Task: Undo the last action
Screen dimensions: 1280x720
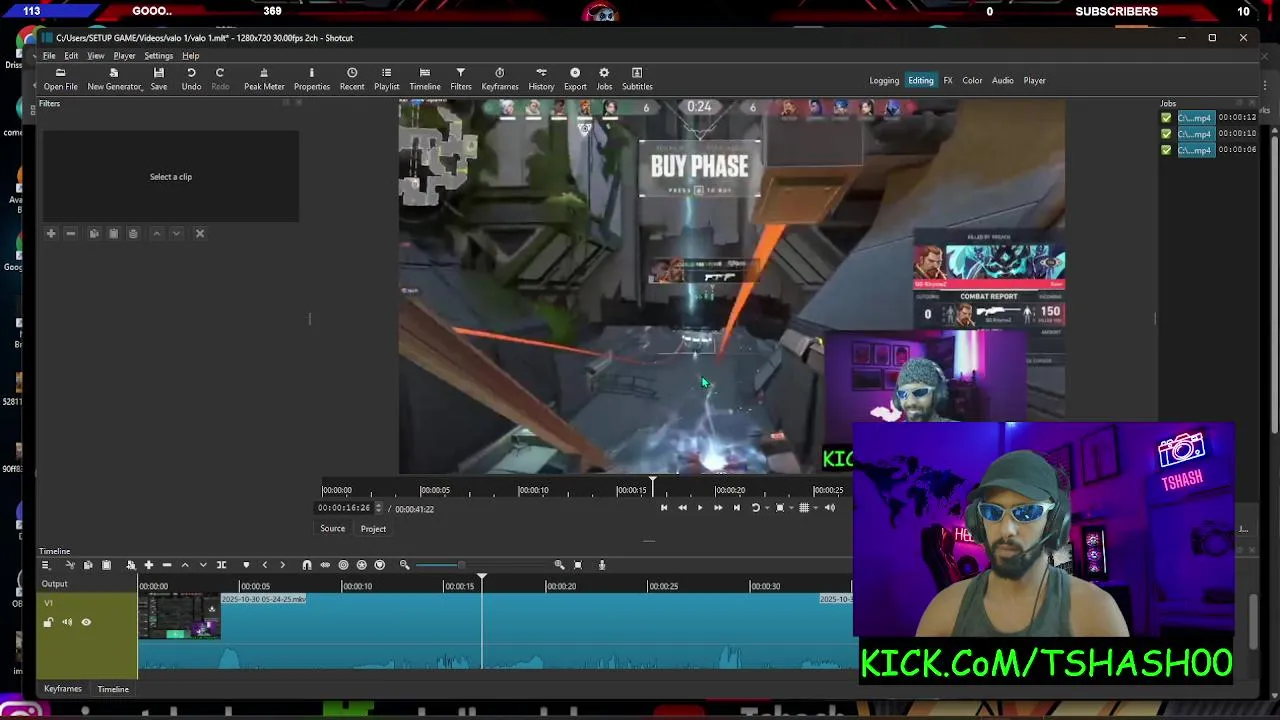Action: tap(191, 79)
